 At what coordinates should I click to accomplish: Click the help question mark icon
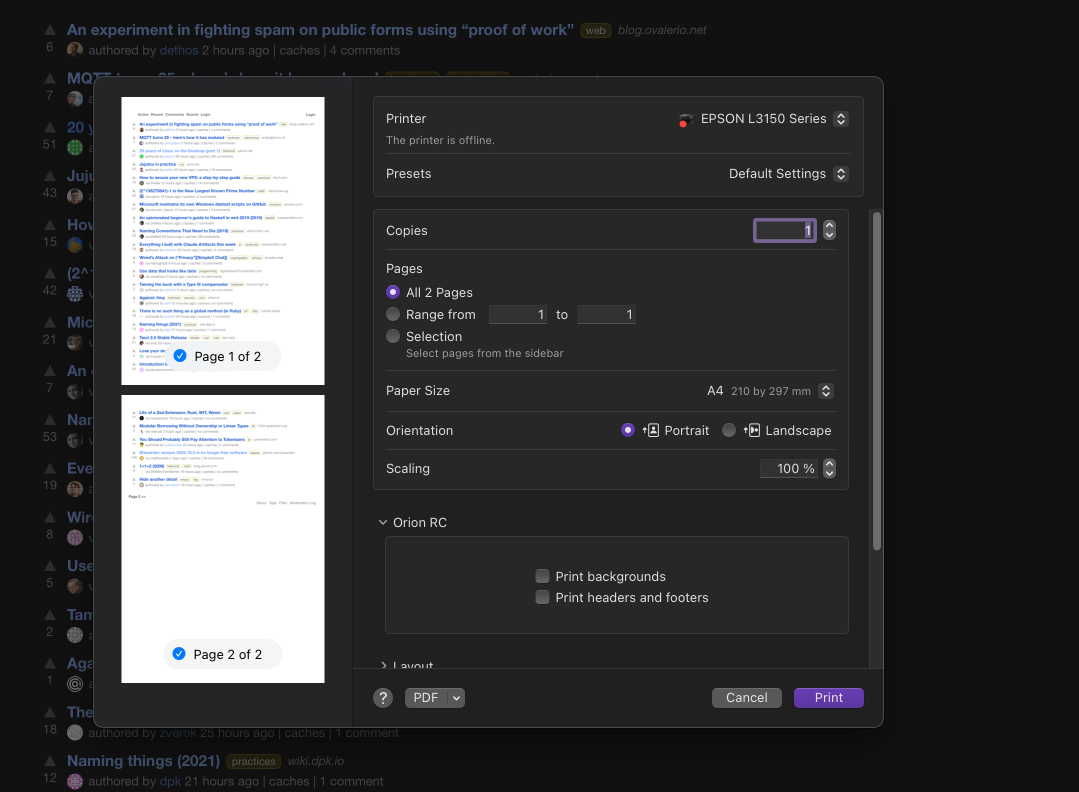(x=383, y=697)
